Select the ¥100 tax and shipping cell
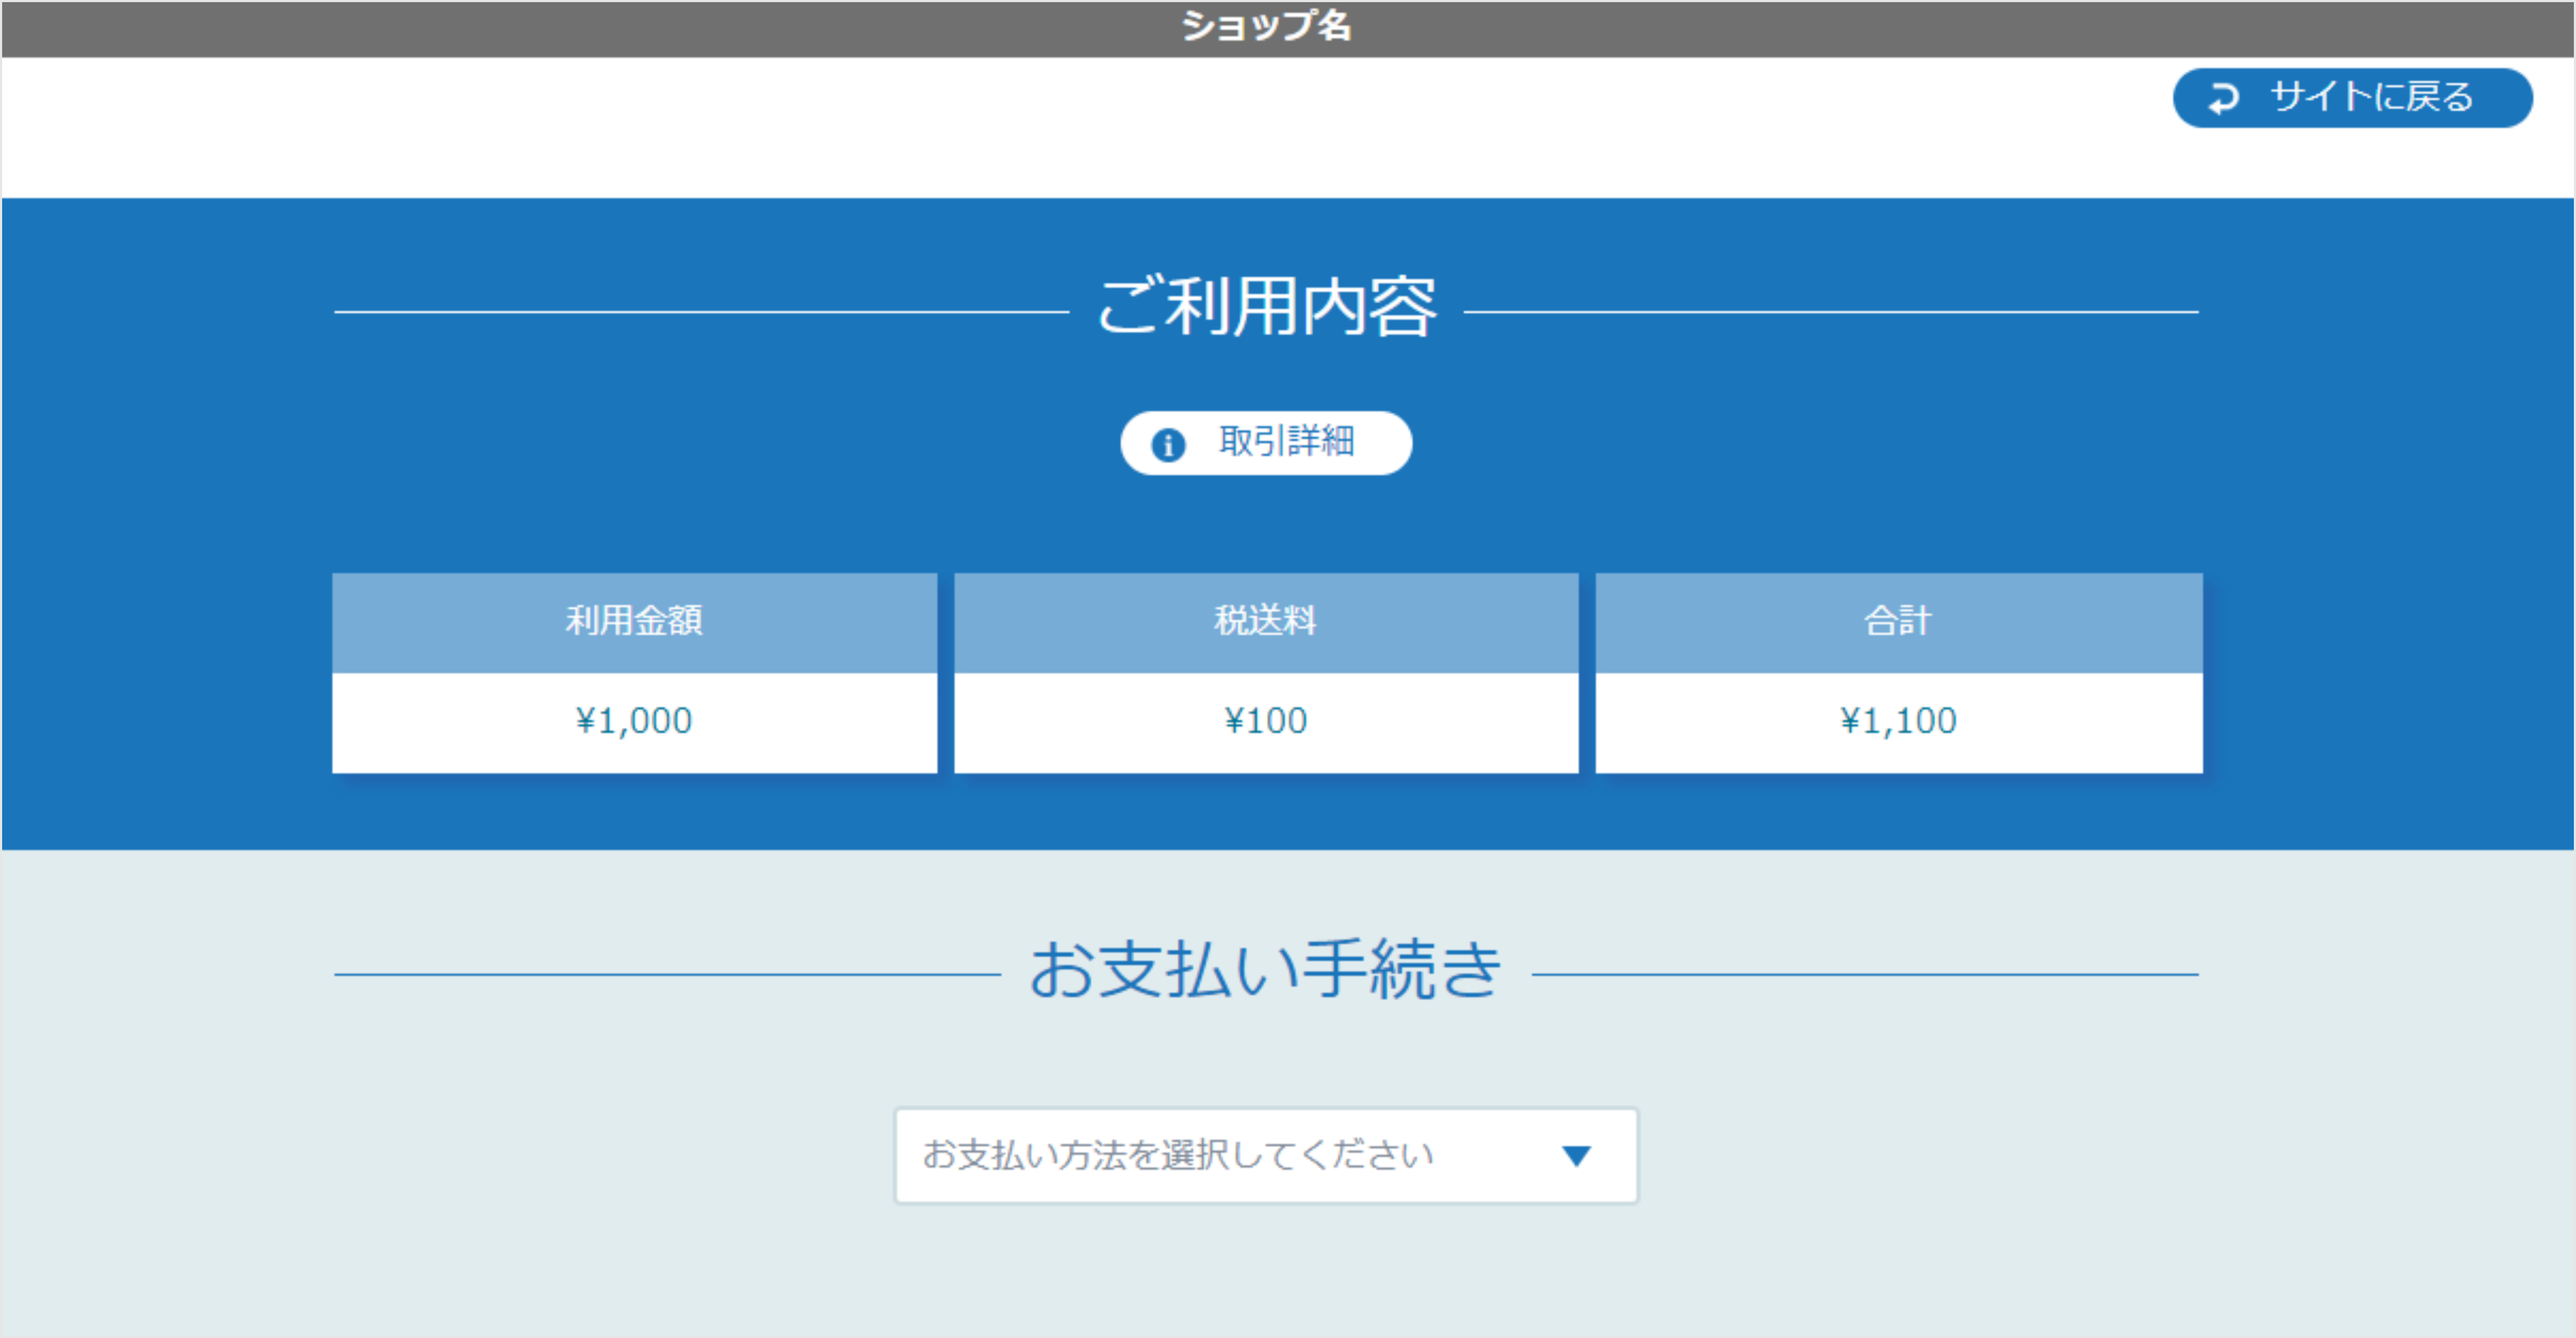Screen dimensions: 2576x1338 point(1266,719)
